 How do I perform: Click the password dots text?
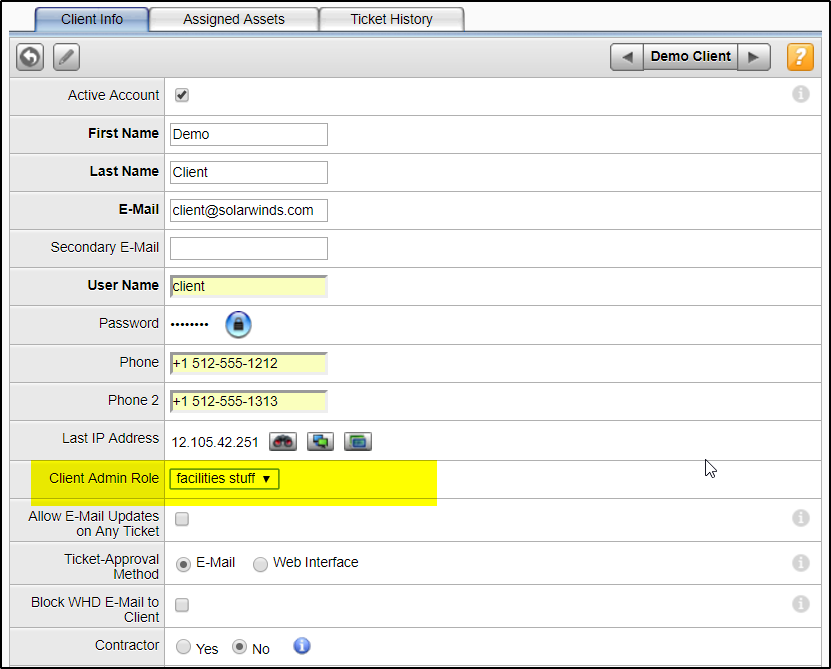pos(190,324)
